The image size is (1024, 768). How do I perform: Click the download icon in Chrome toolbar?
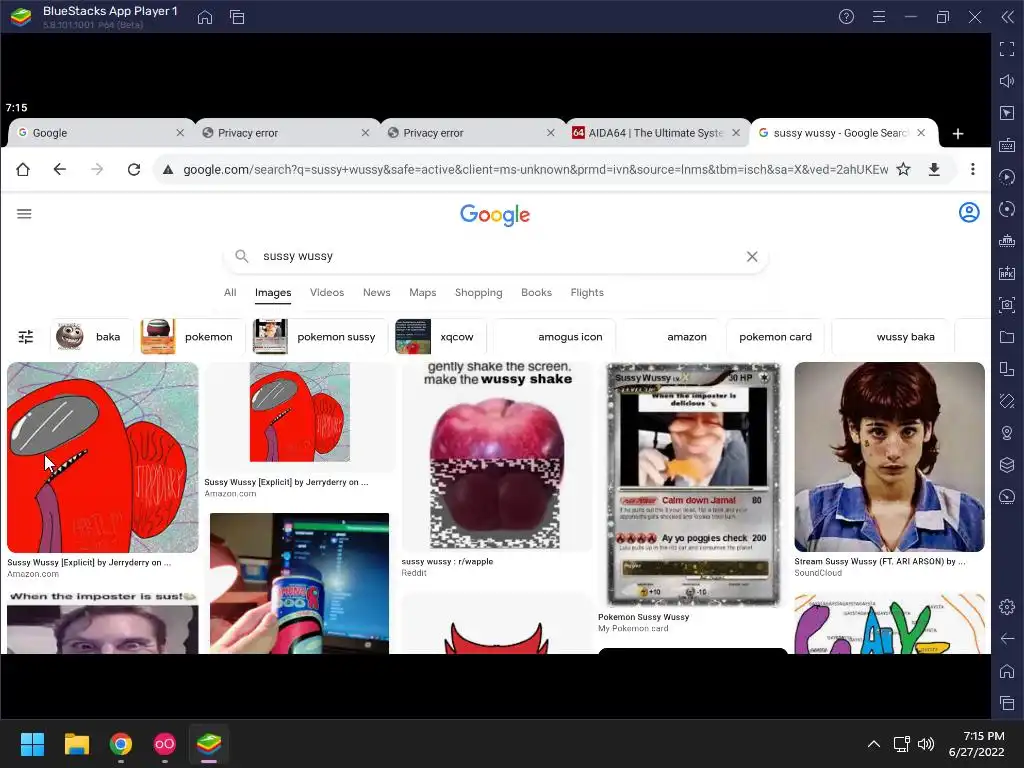click(935, 170)
